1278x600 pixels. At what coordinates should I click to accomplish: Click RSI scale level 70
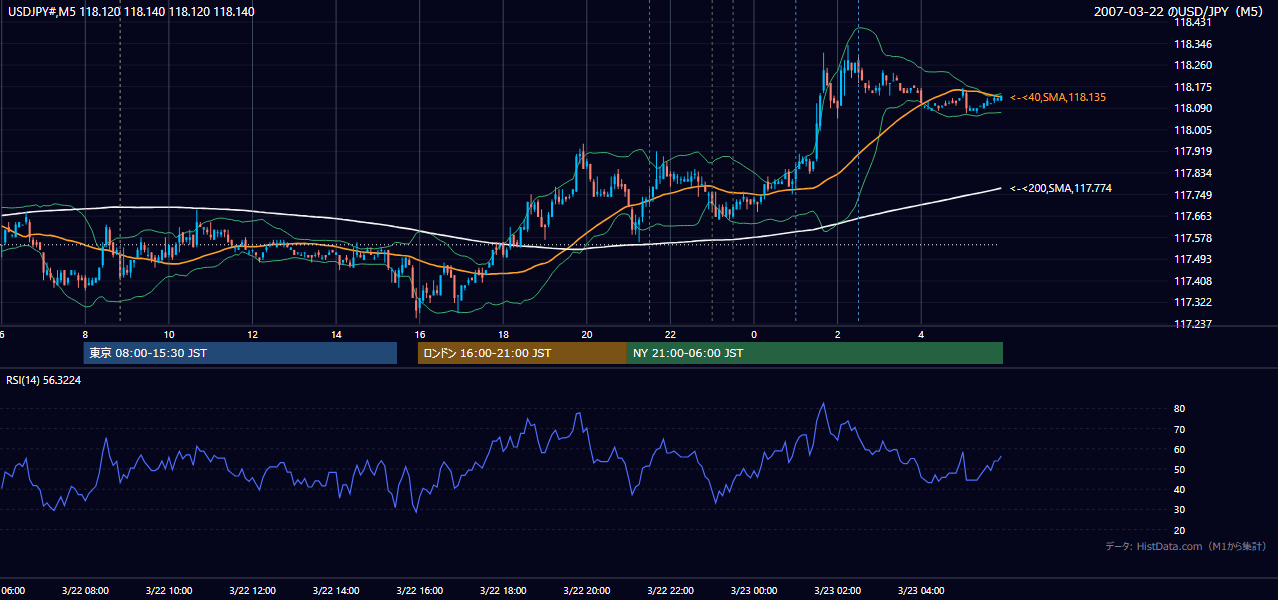coord(1179,429)
